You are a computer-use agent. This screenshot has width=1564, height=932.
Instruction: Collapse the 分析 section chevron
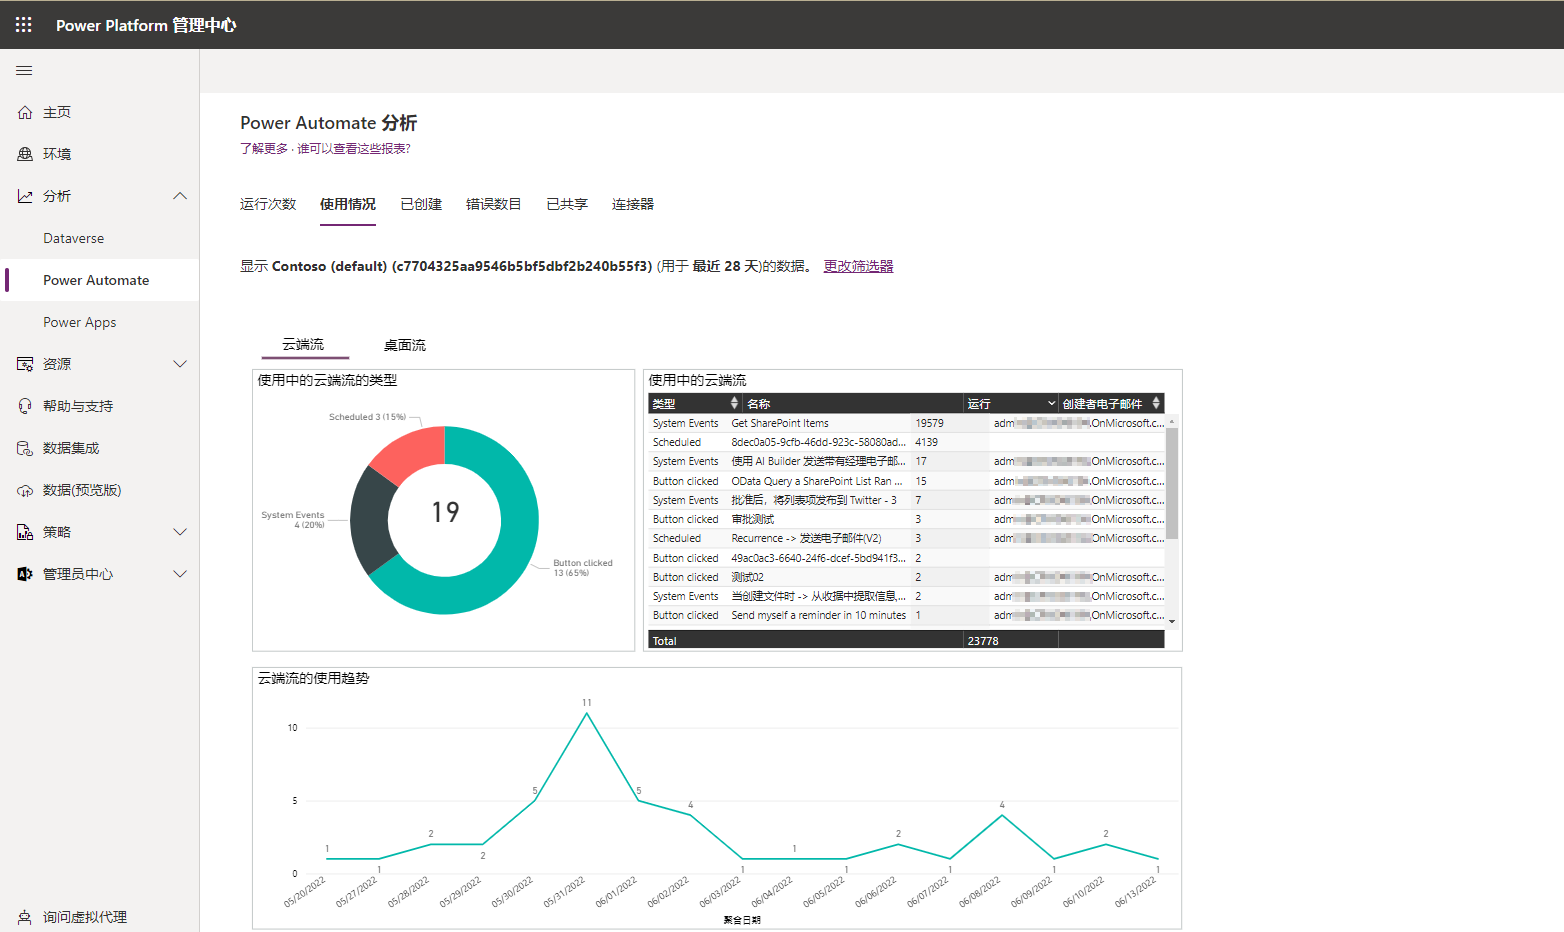pyautogui.click(x=180, y=196)
